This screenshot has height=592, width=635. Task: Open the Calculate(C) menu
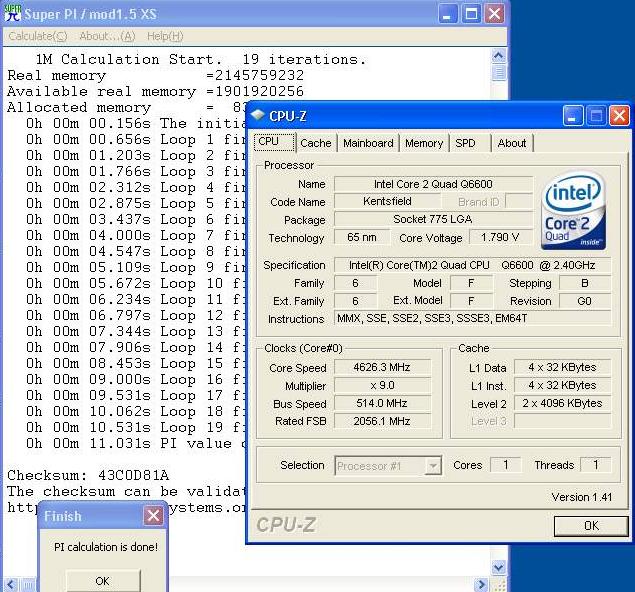pyautogui.click(x=38, y=36)
